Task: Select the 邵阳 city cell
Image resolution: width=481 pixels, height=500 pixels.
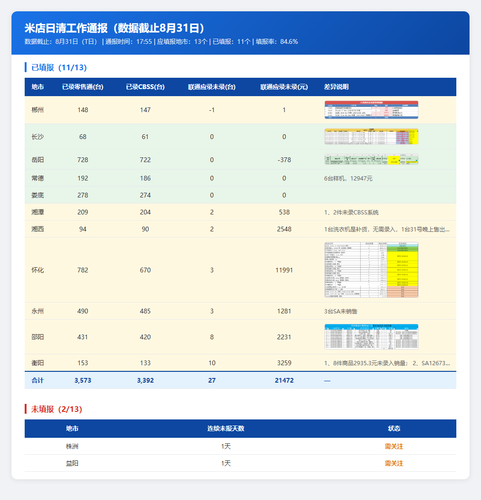Action: coord(38,337)
